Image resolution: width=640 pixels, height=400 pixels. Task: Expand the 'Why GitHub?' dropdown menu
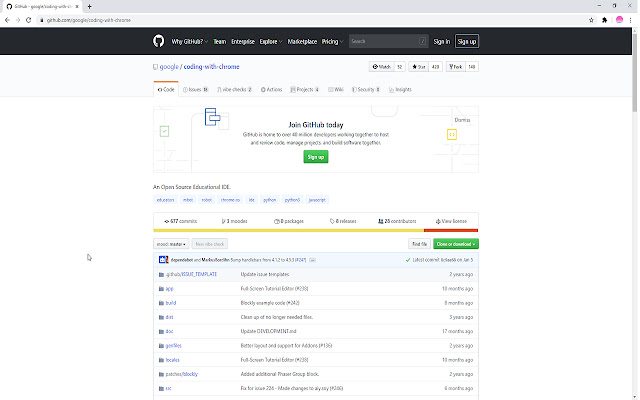pyautogui.click(x=189, y=42)
